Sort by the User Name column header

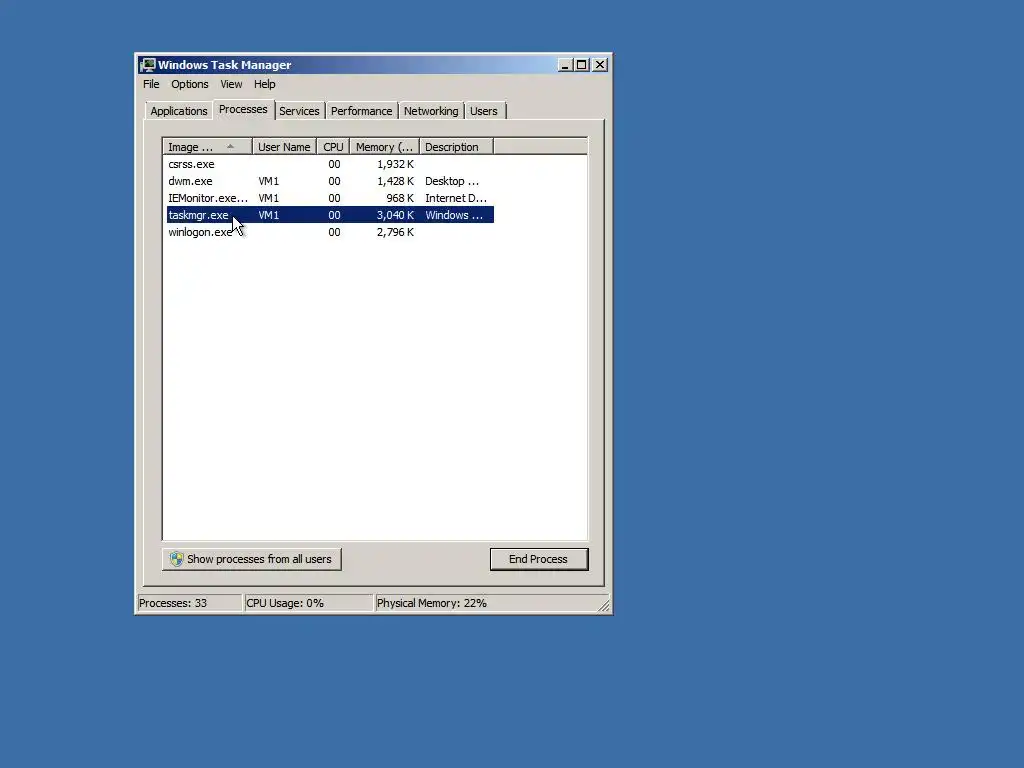click(x=284, y=147)
